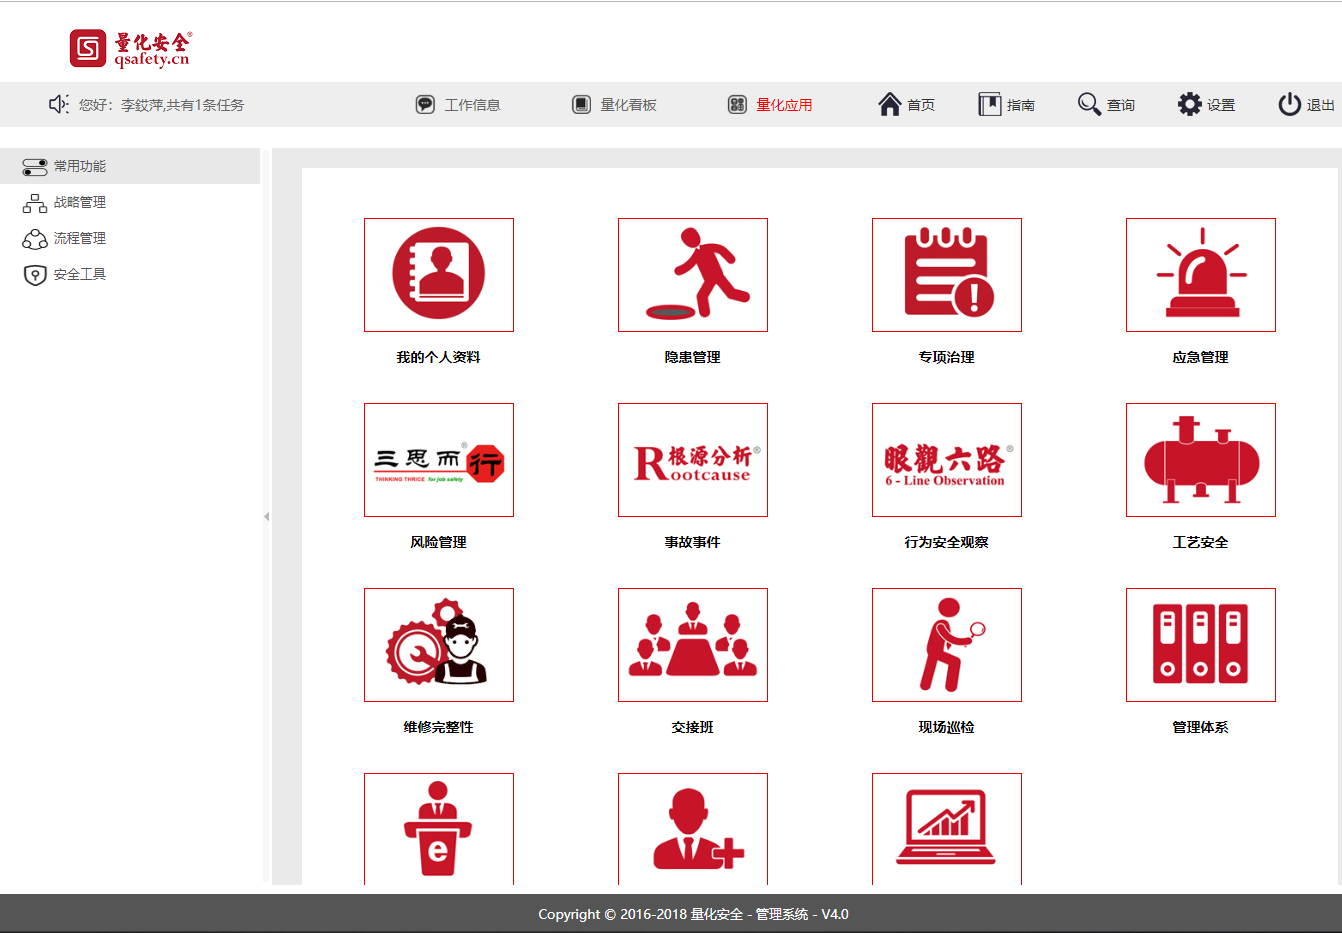Collapse the left sidebar with splitter arrow
The image size is (1342, 933).
tap(266, 517)
